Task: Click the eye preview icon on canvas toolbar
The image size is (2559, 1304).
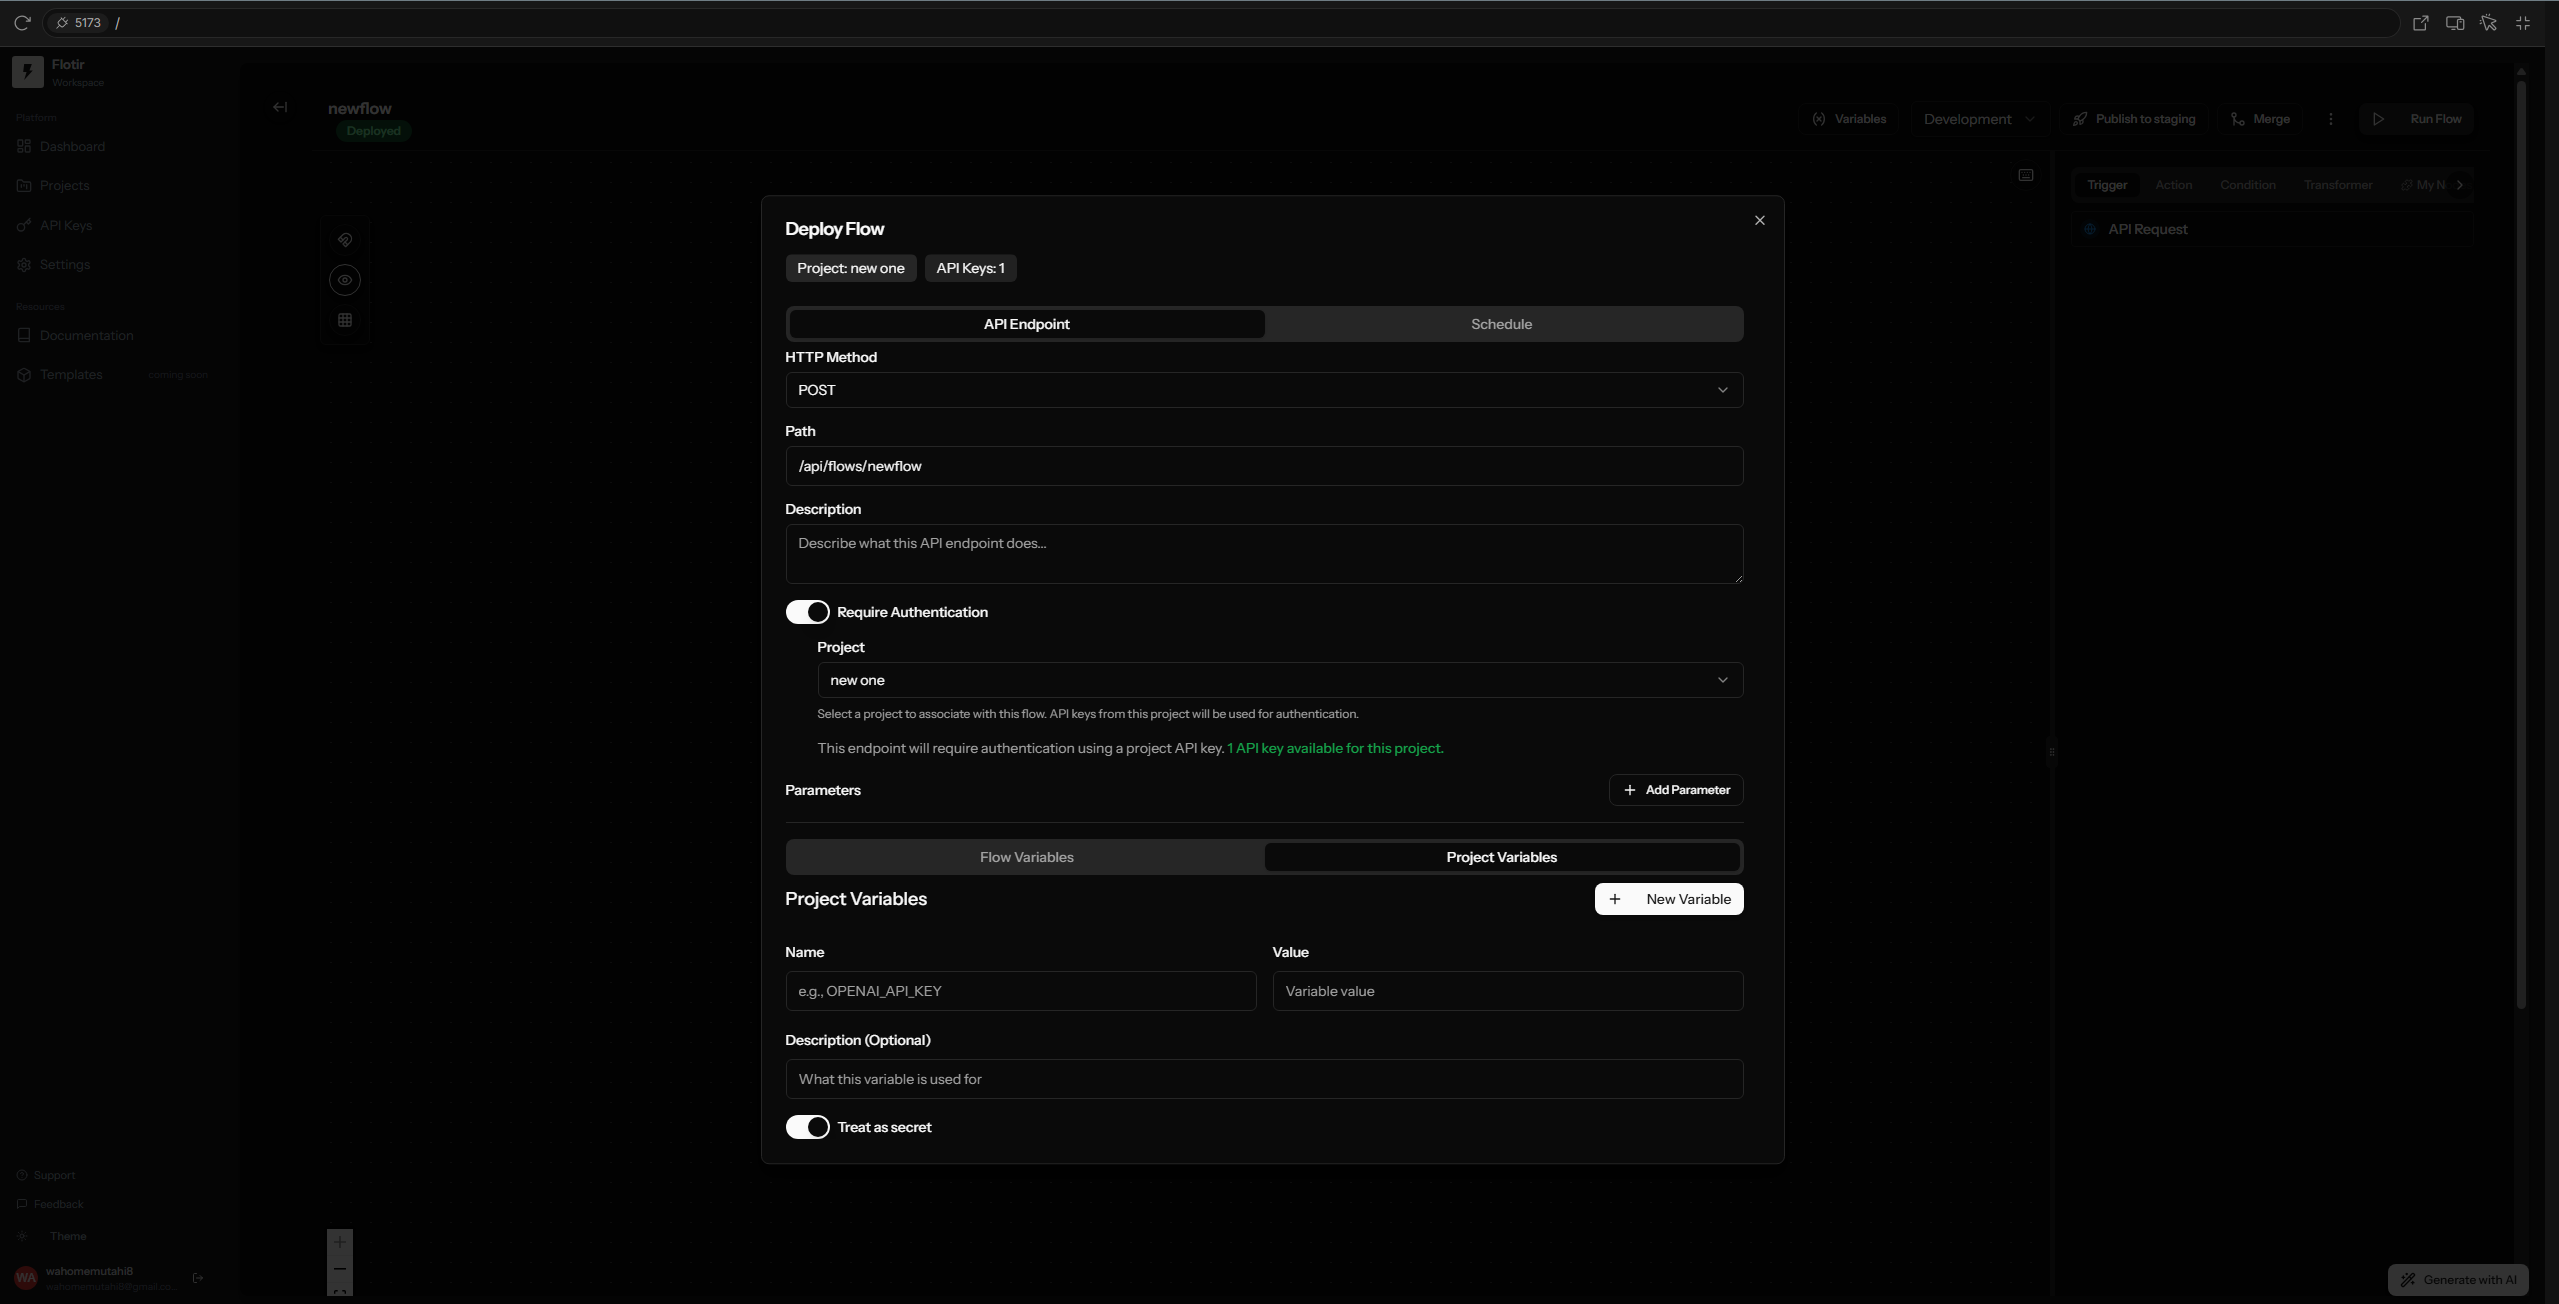Action: [345, 280]
